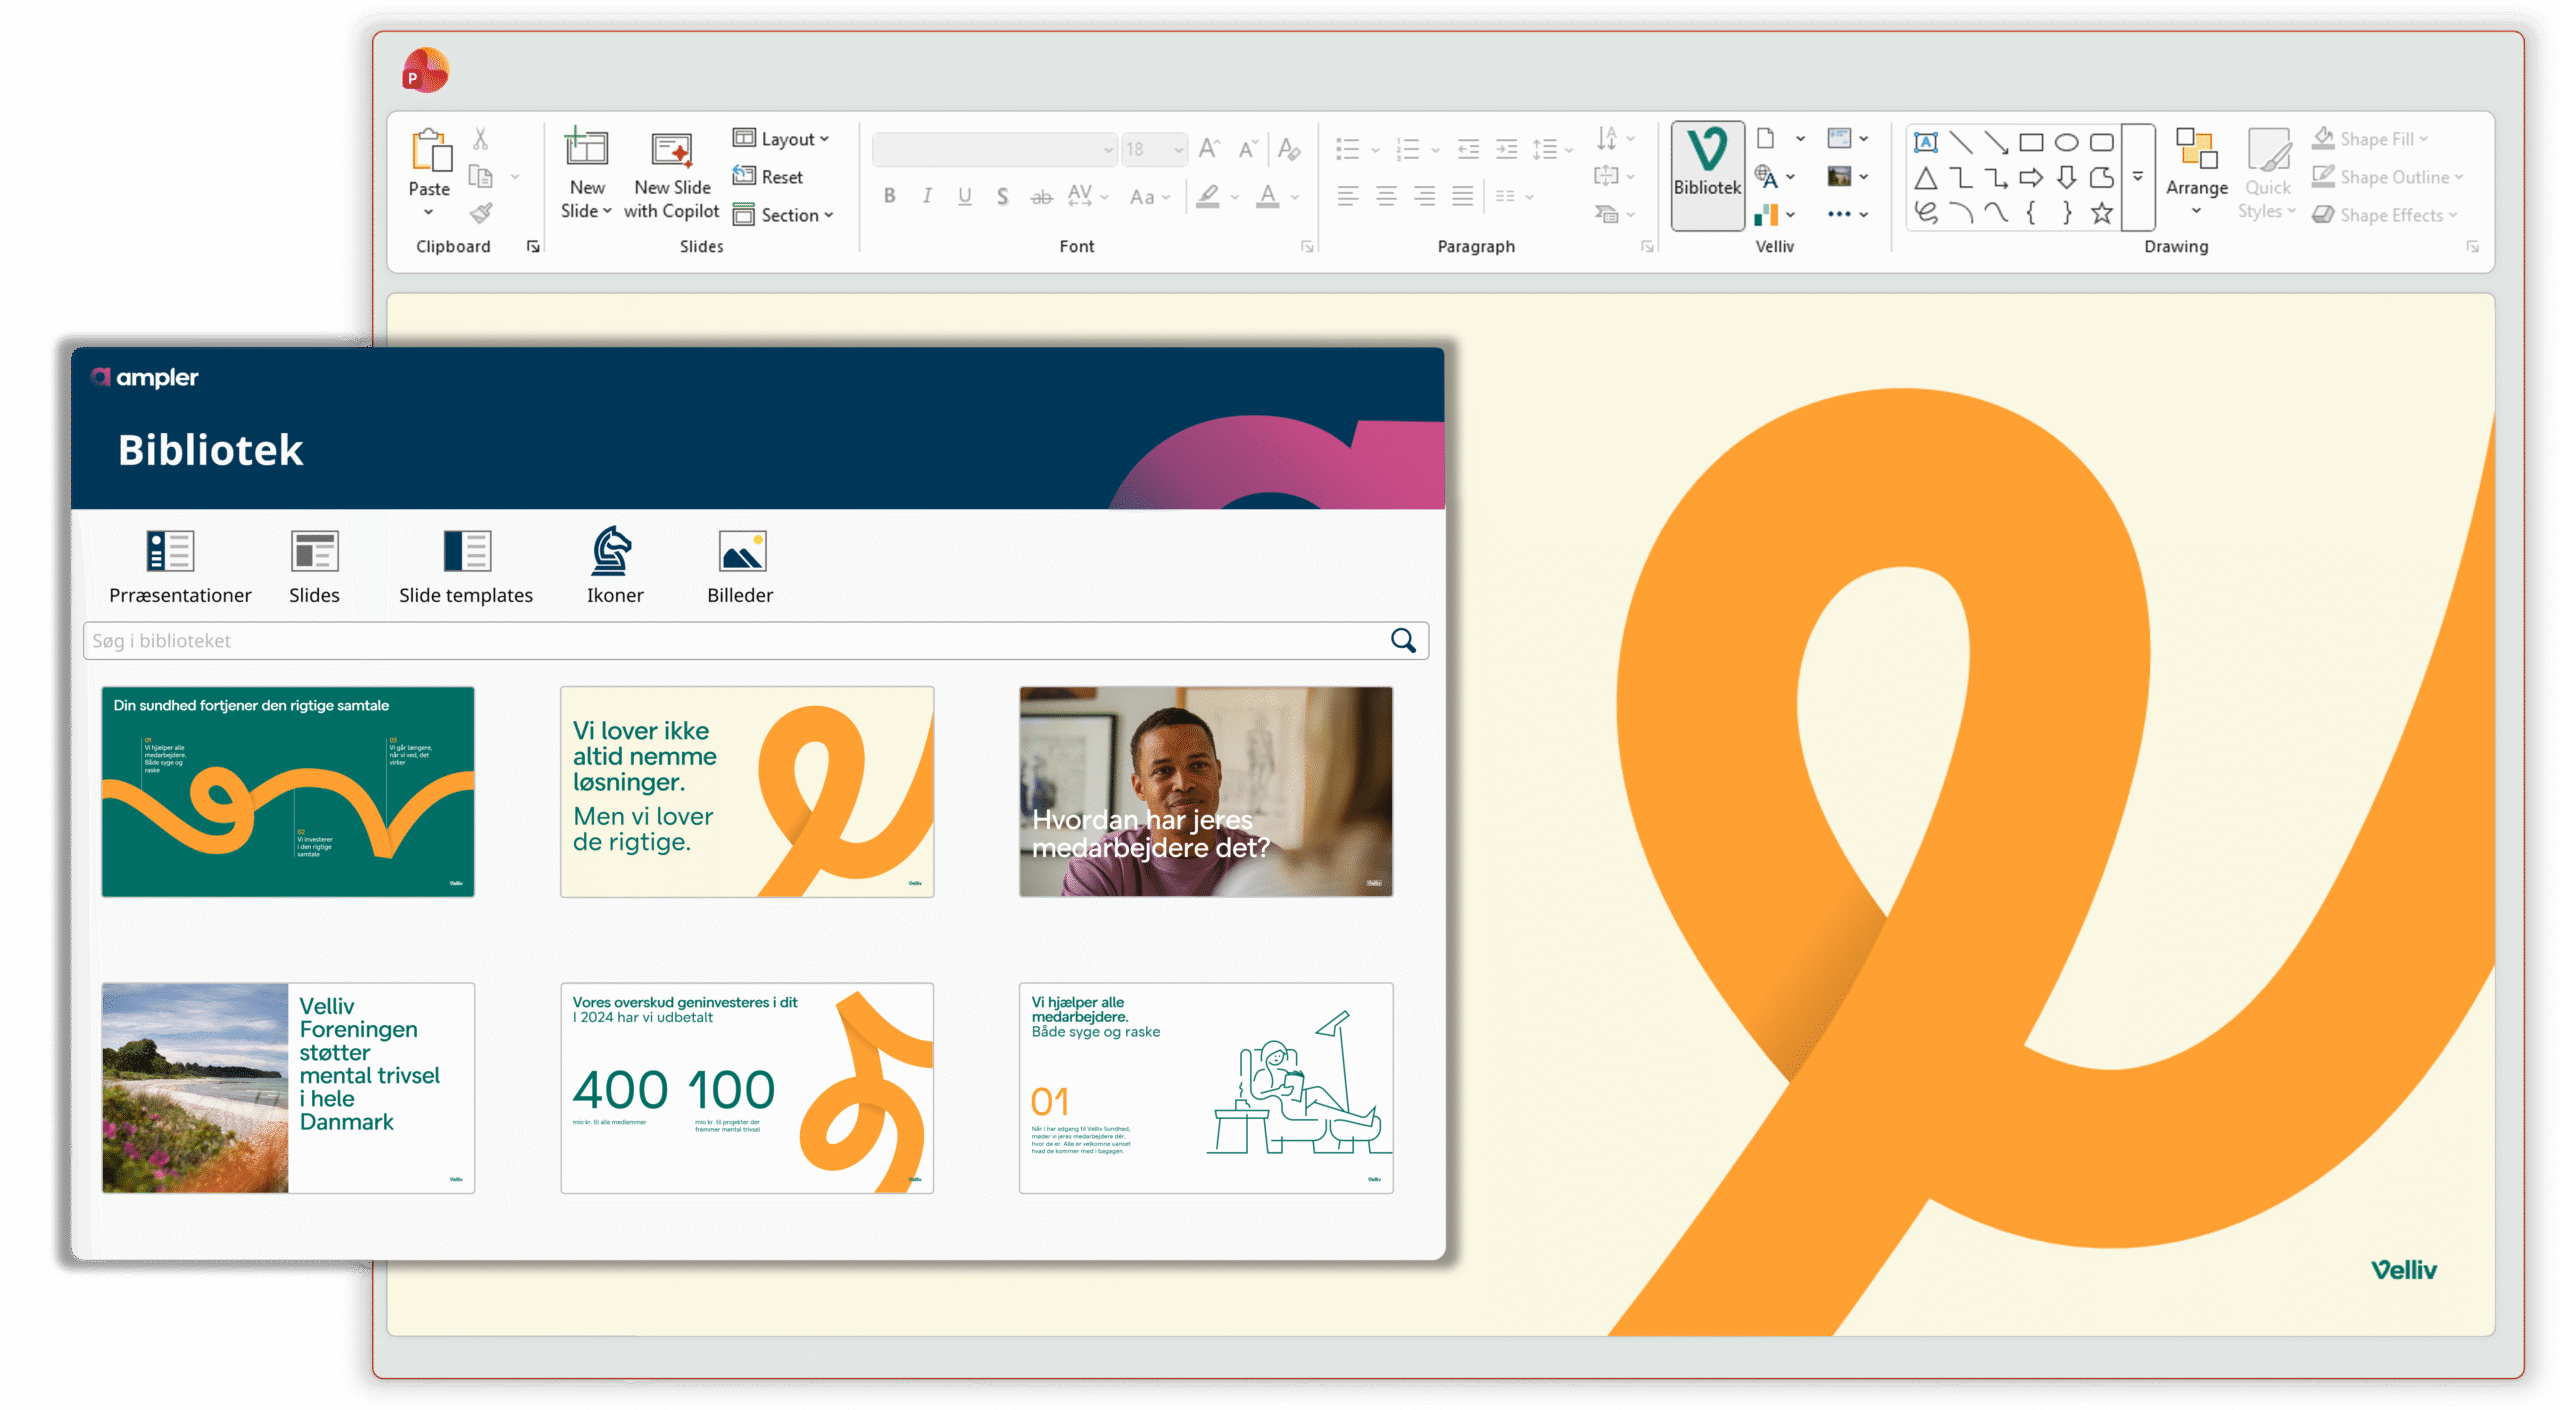Select the star shape in the gallery
Screen dimensions: 2560x1410
point(2101,213)
